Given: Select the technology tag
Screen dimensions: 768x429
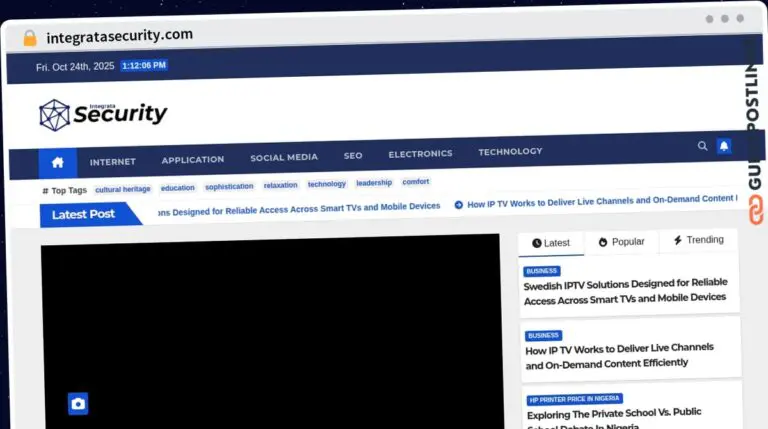Looking at the screenshot, I should (x=327, y=184).
